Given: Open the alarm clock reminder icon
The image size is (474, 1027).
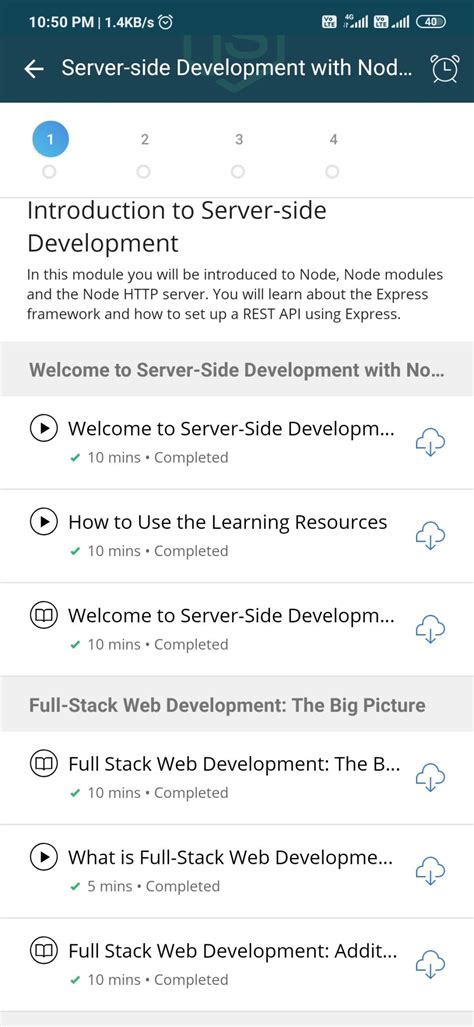Looking at the screenshot, I should click(445, 68).
